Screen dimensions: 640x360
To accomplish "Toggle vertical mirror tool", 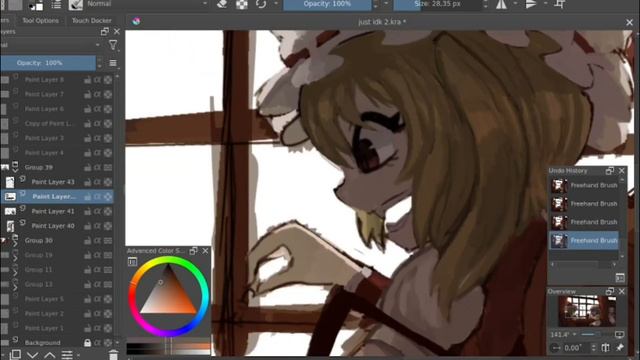I will [531, 4].
